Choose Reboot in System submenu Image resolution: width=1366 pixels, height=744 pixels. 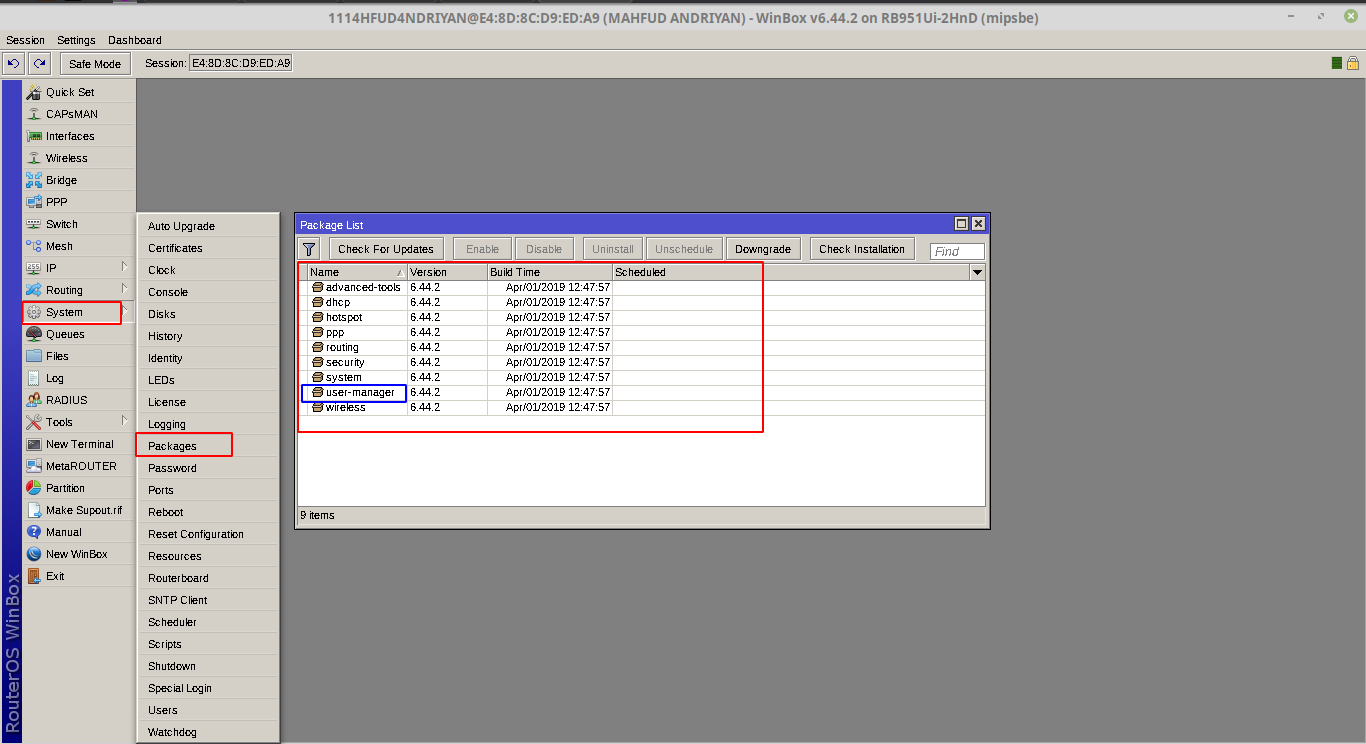click(x=208, y=512)
